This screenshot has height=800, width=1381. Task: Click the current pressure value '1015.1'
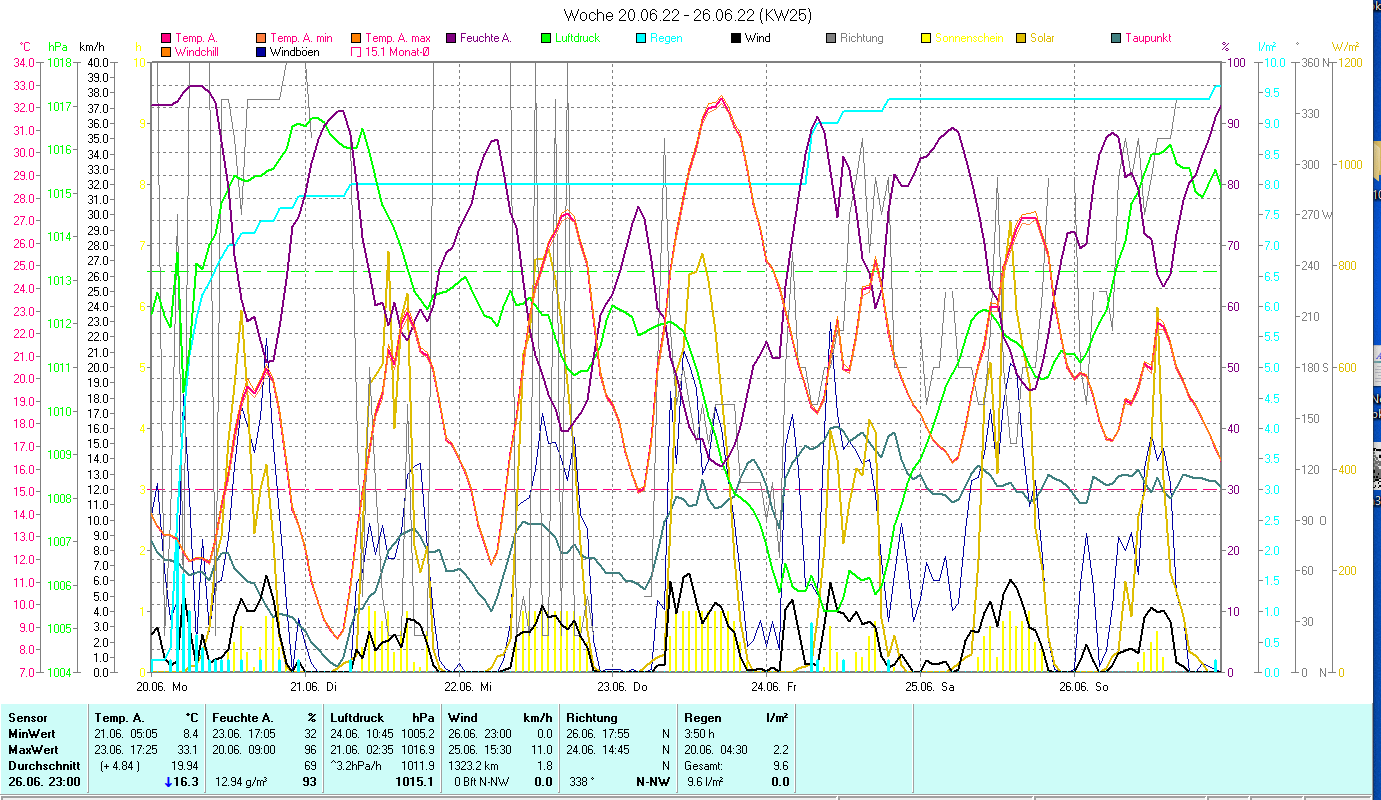coord(414,782)
